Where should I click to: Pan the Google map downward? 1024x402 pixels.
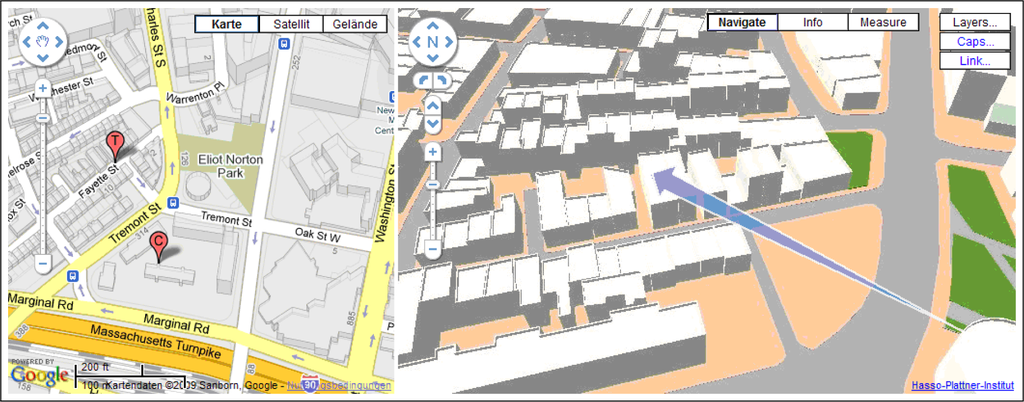[x=42, y=57]
